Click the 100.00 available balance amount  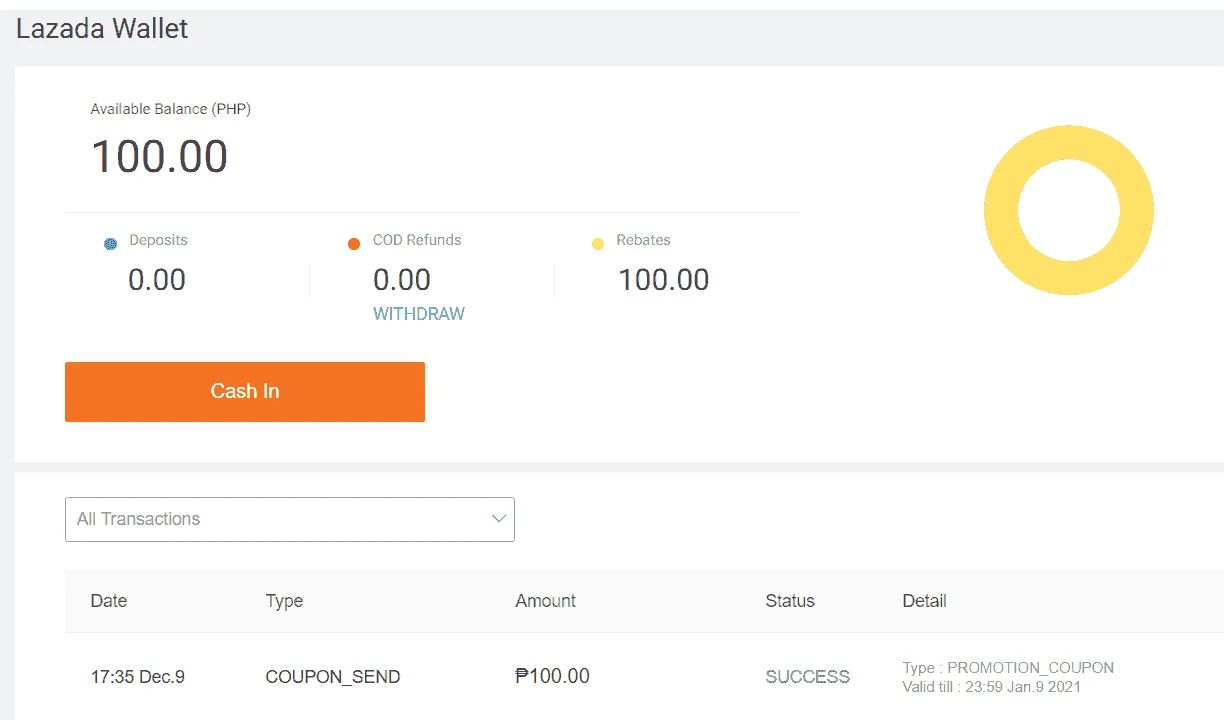(160, 157)
